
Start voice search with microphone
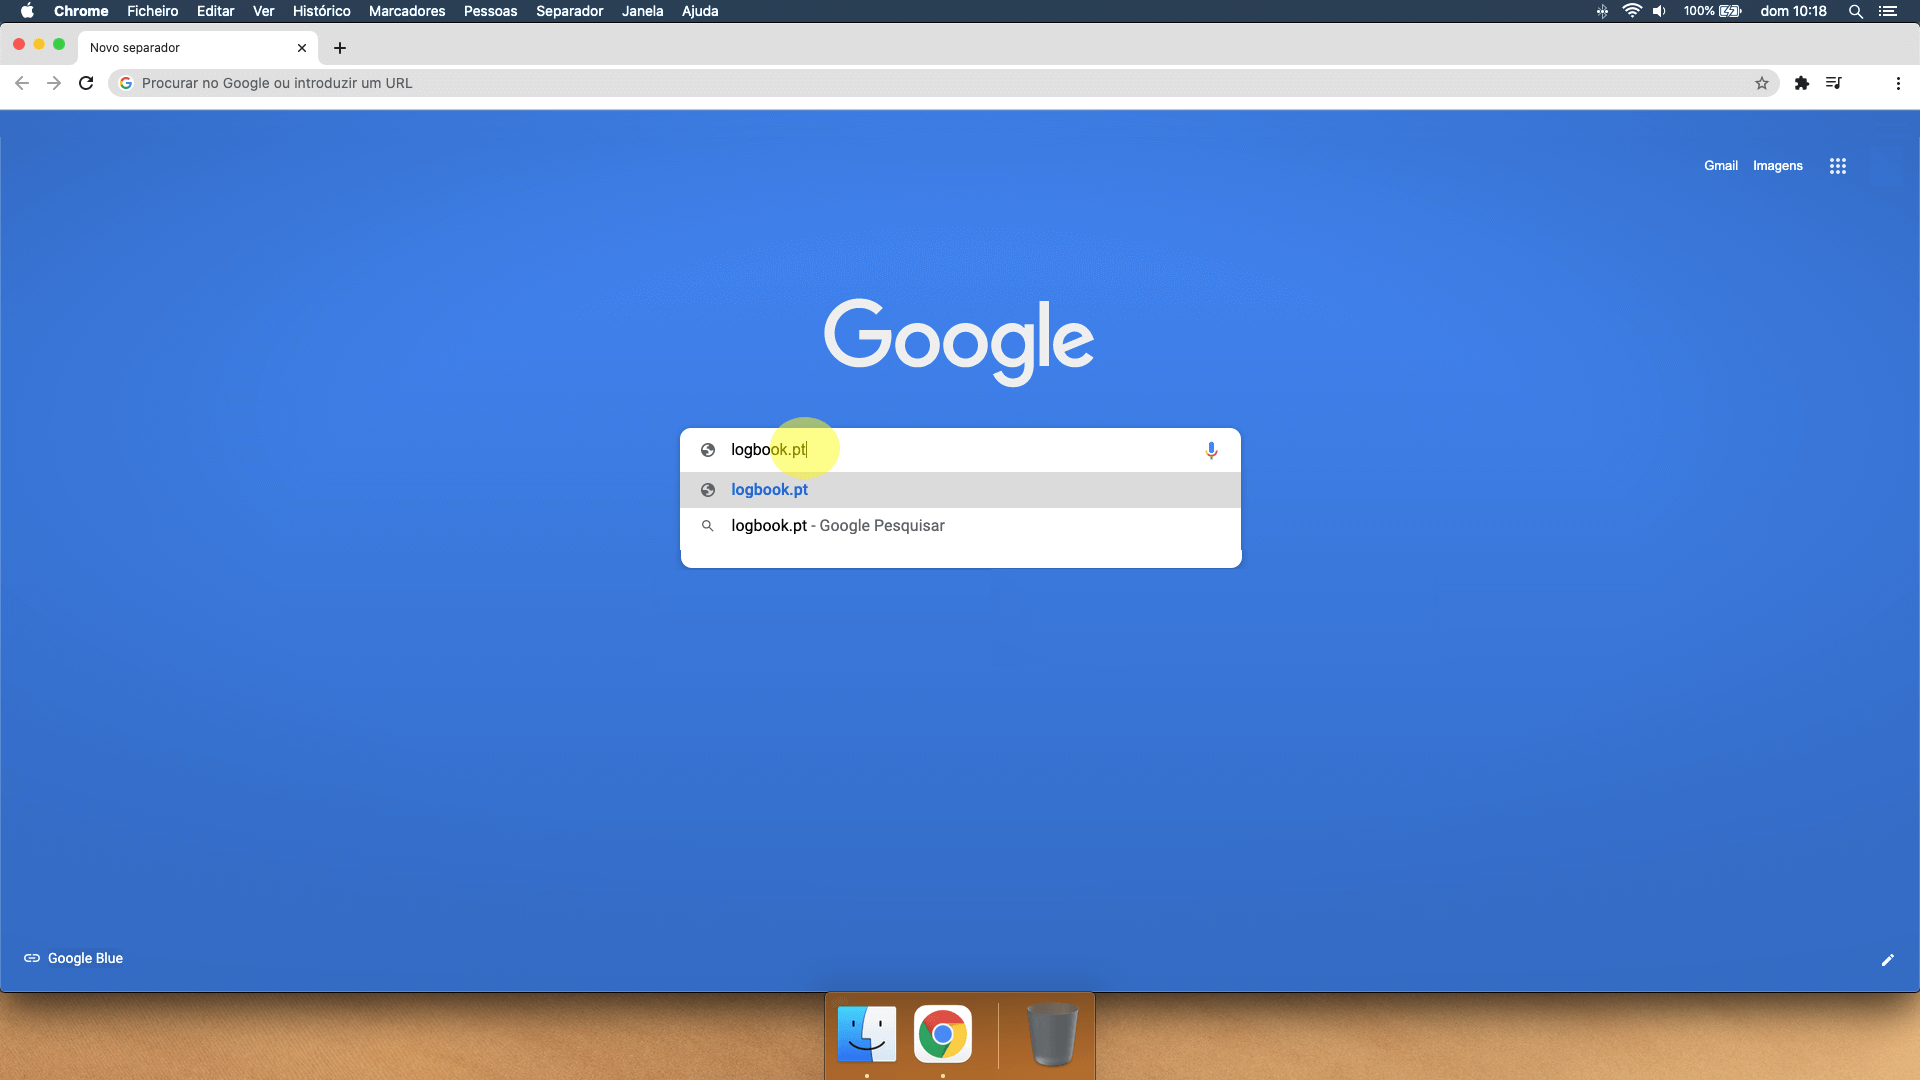[1211, 450]
